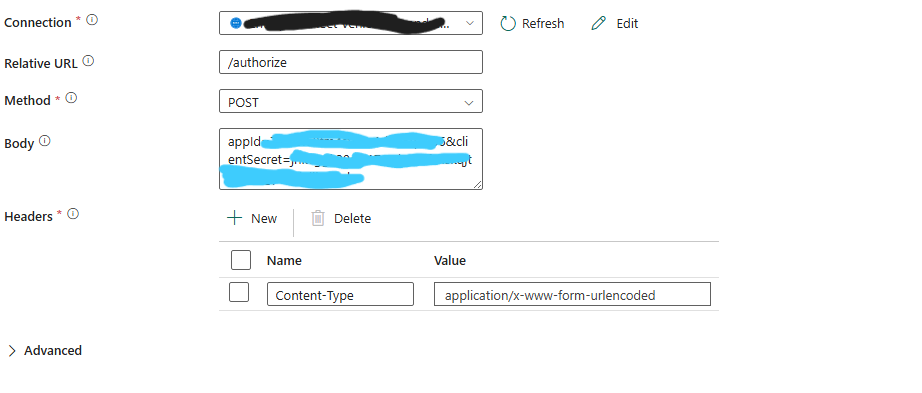Image resolution: width=922 pixels, height=393 pixels.
Task: Click the Delete header button label
Action: [x=352, y=218]
